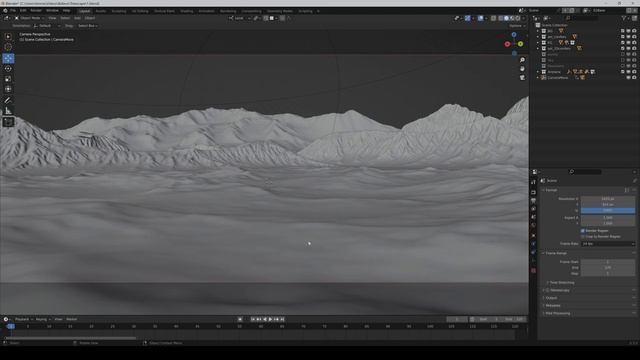The image size is (640, 360).
Task: Open the Object Mode dropdown
Action: point(29,18)
